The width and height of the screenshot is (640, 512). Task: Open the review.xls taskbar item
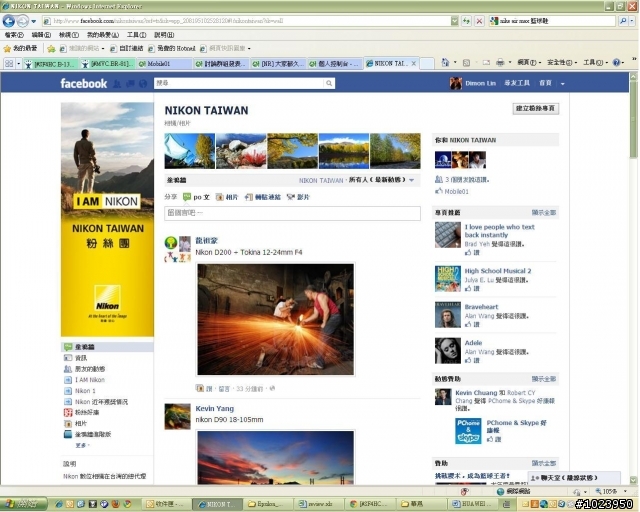(317, 504)
